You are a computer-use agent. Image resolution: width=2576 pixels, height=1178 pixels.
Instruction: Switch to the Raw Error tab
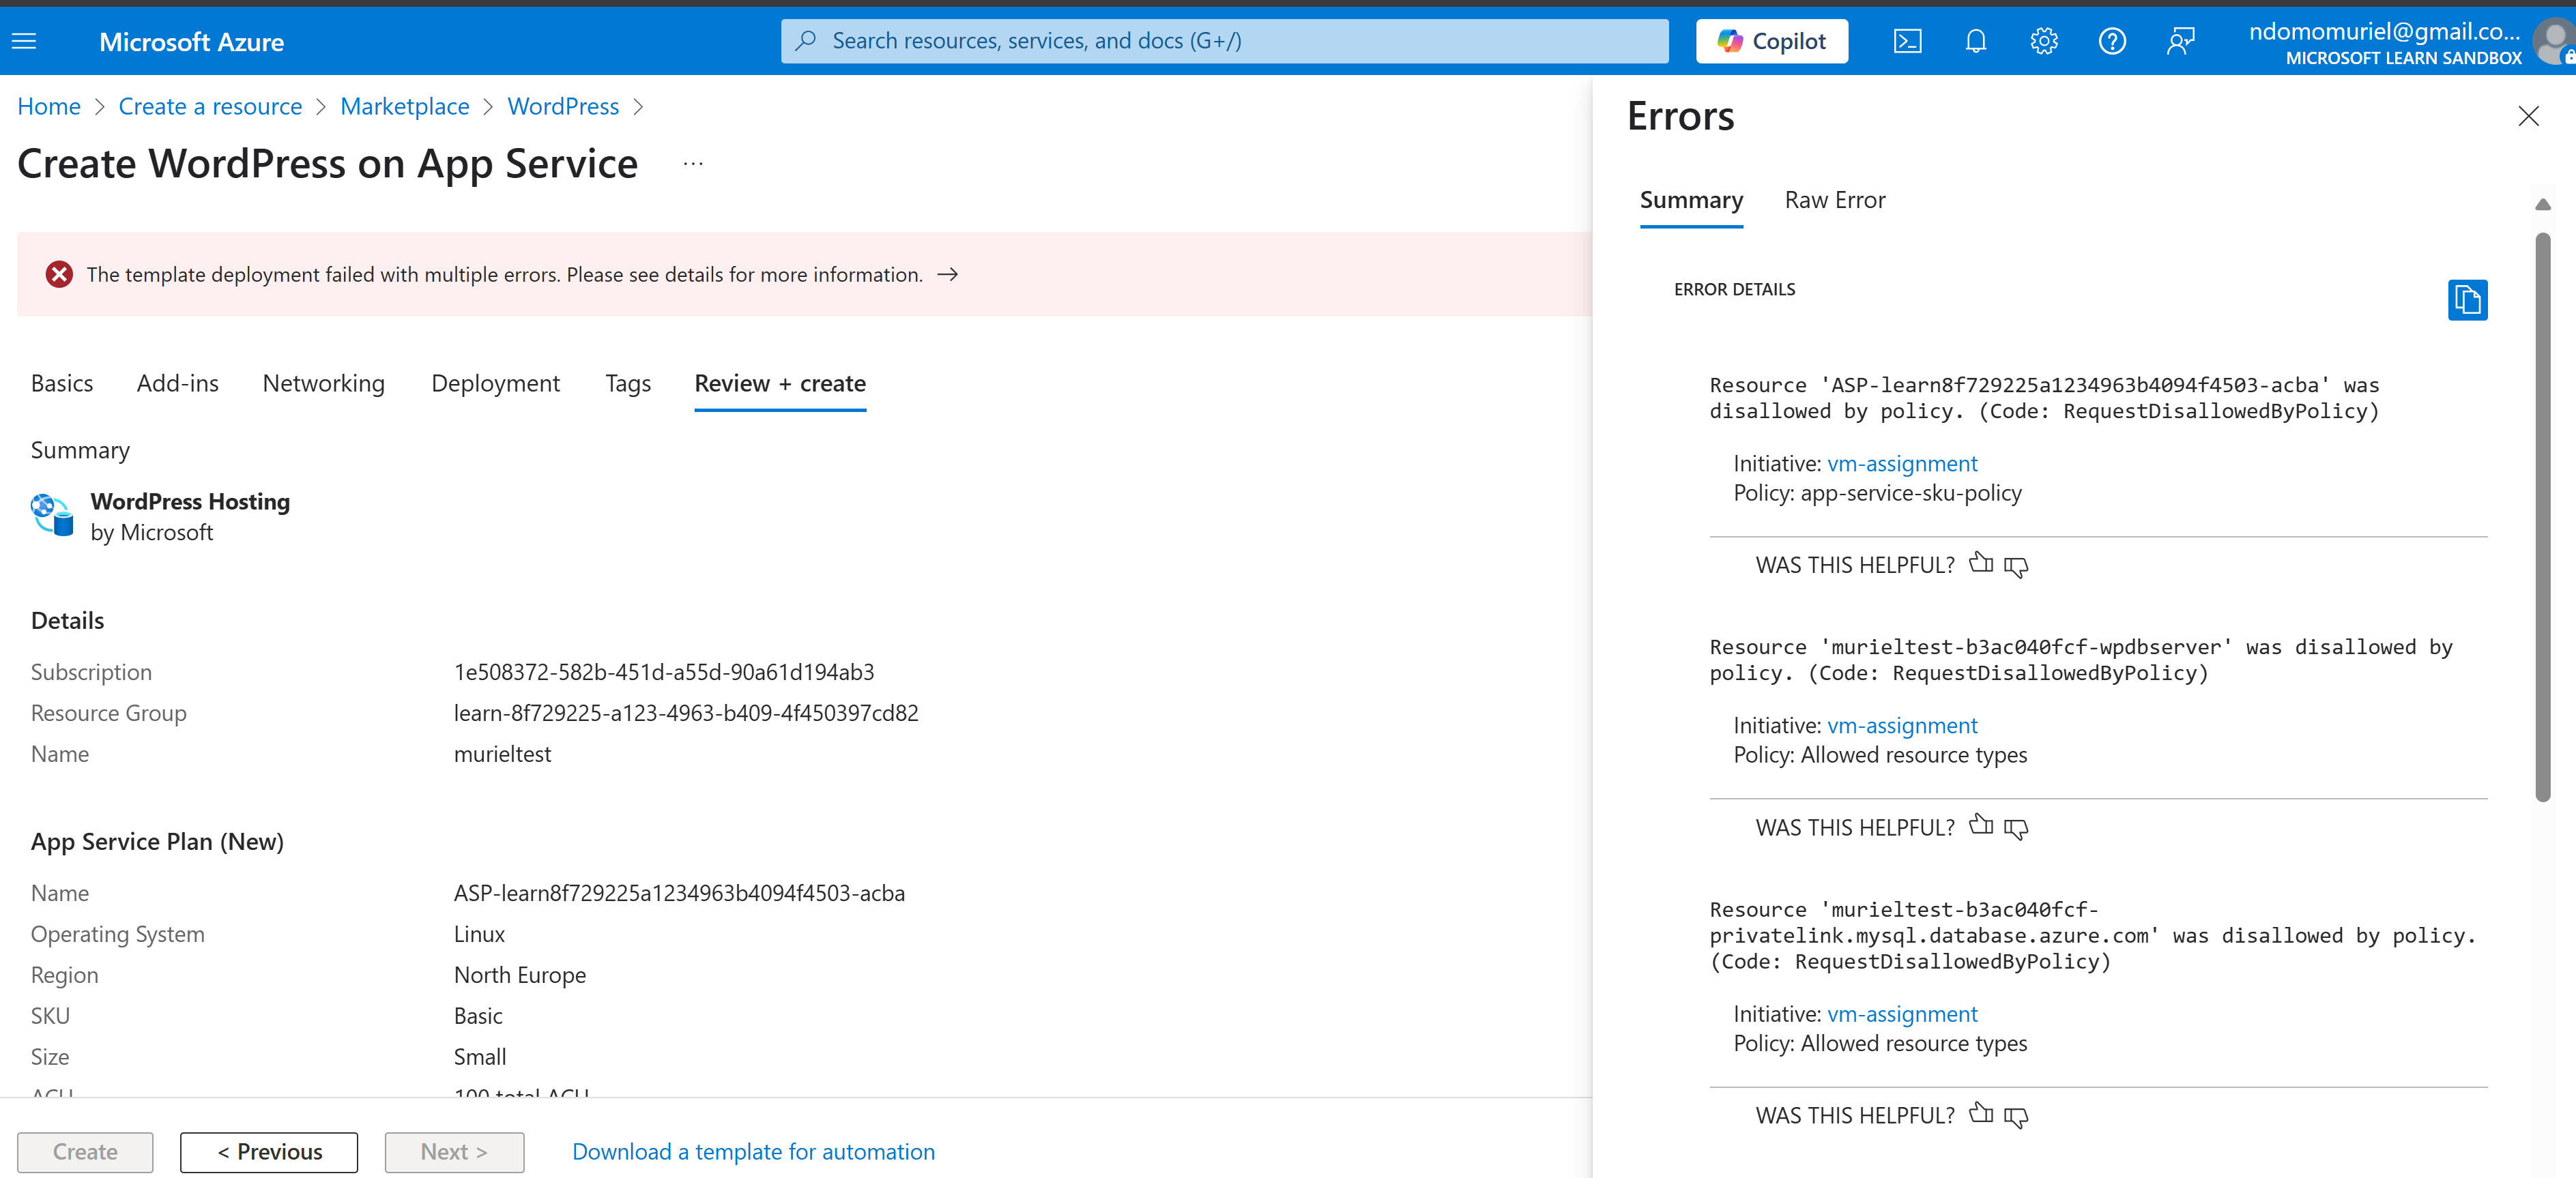1835,200
